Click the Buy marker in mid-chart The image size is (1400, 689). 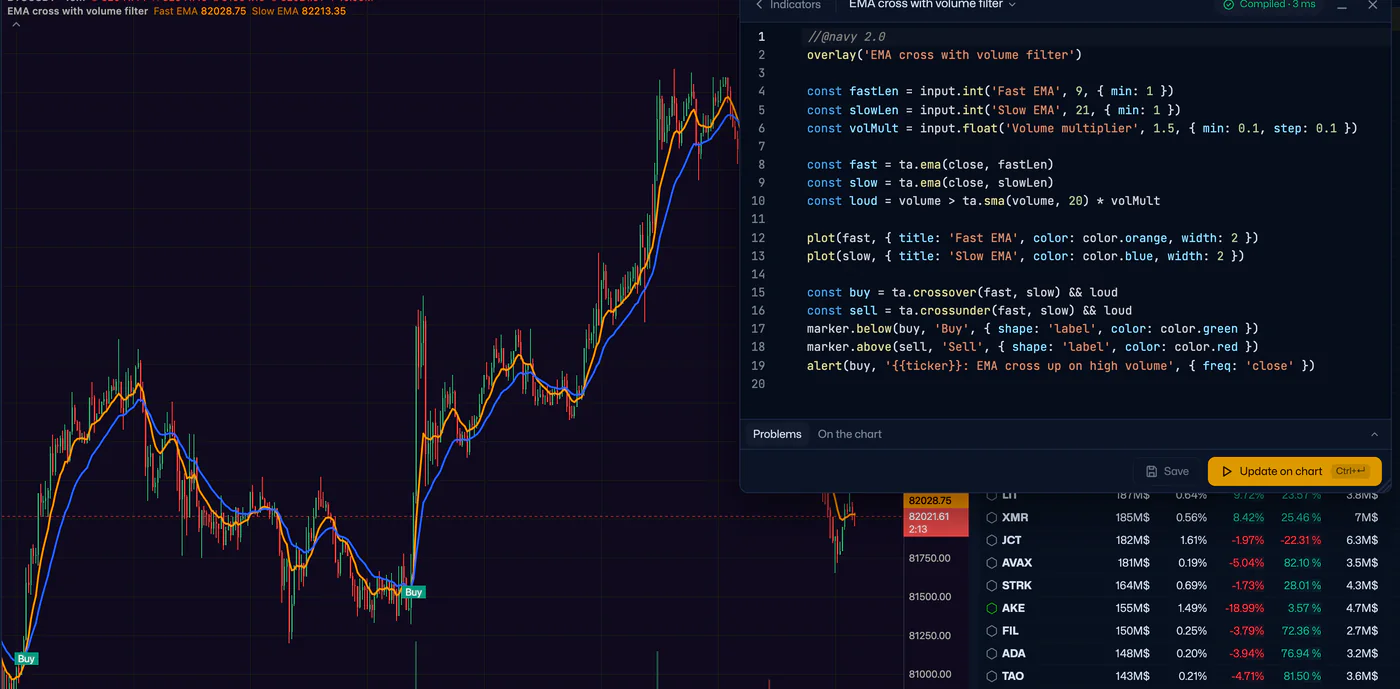tap(414, 592)
